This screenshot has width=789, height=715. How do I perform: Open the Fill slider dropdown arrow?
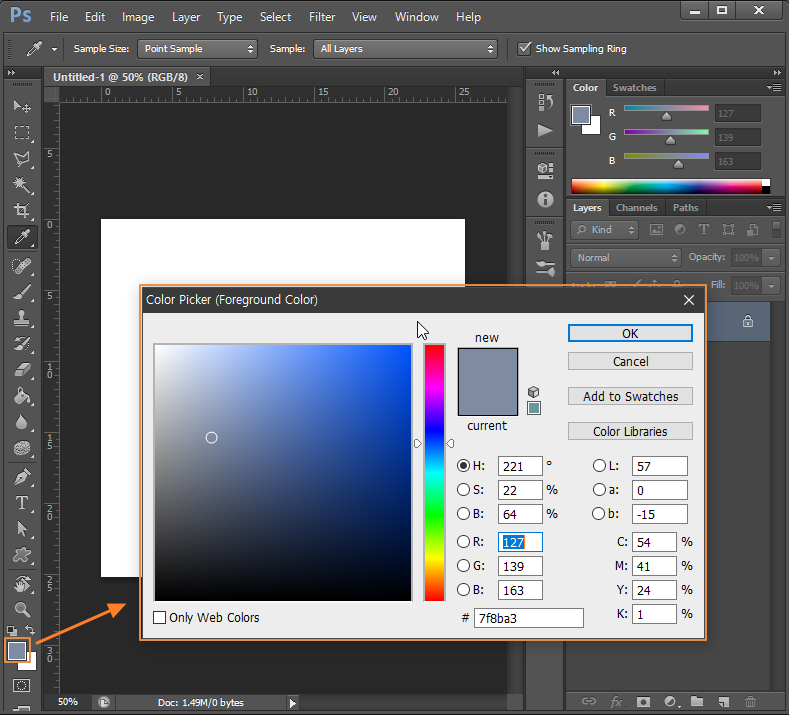(771, 285)
